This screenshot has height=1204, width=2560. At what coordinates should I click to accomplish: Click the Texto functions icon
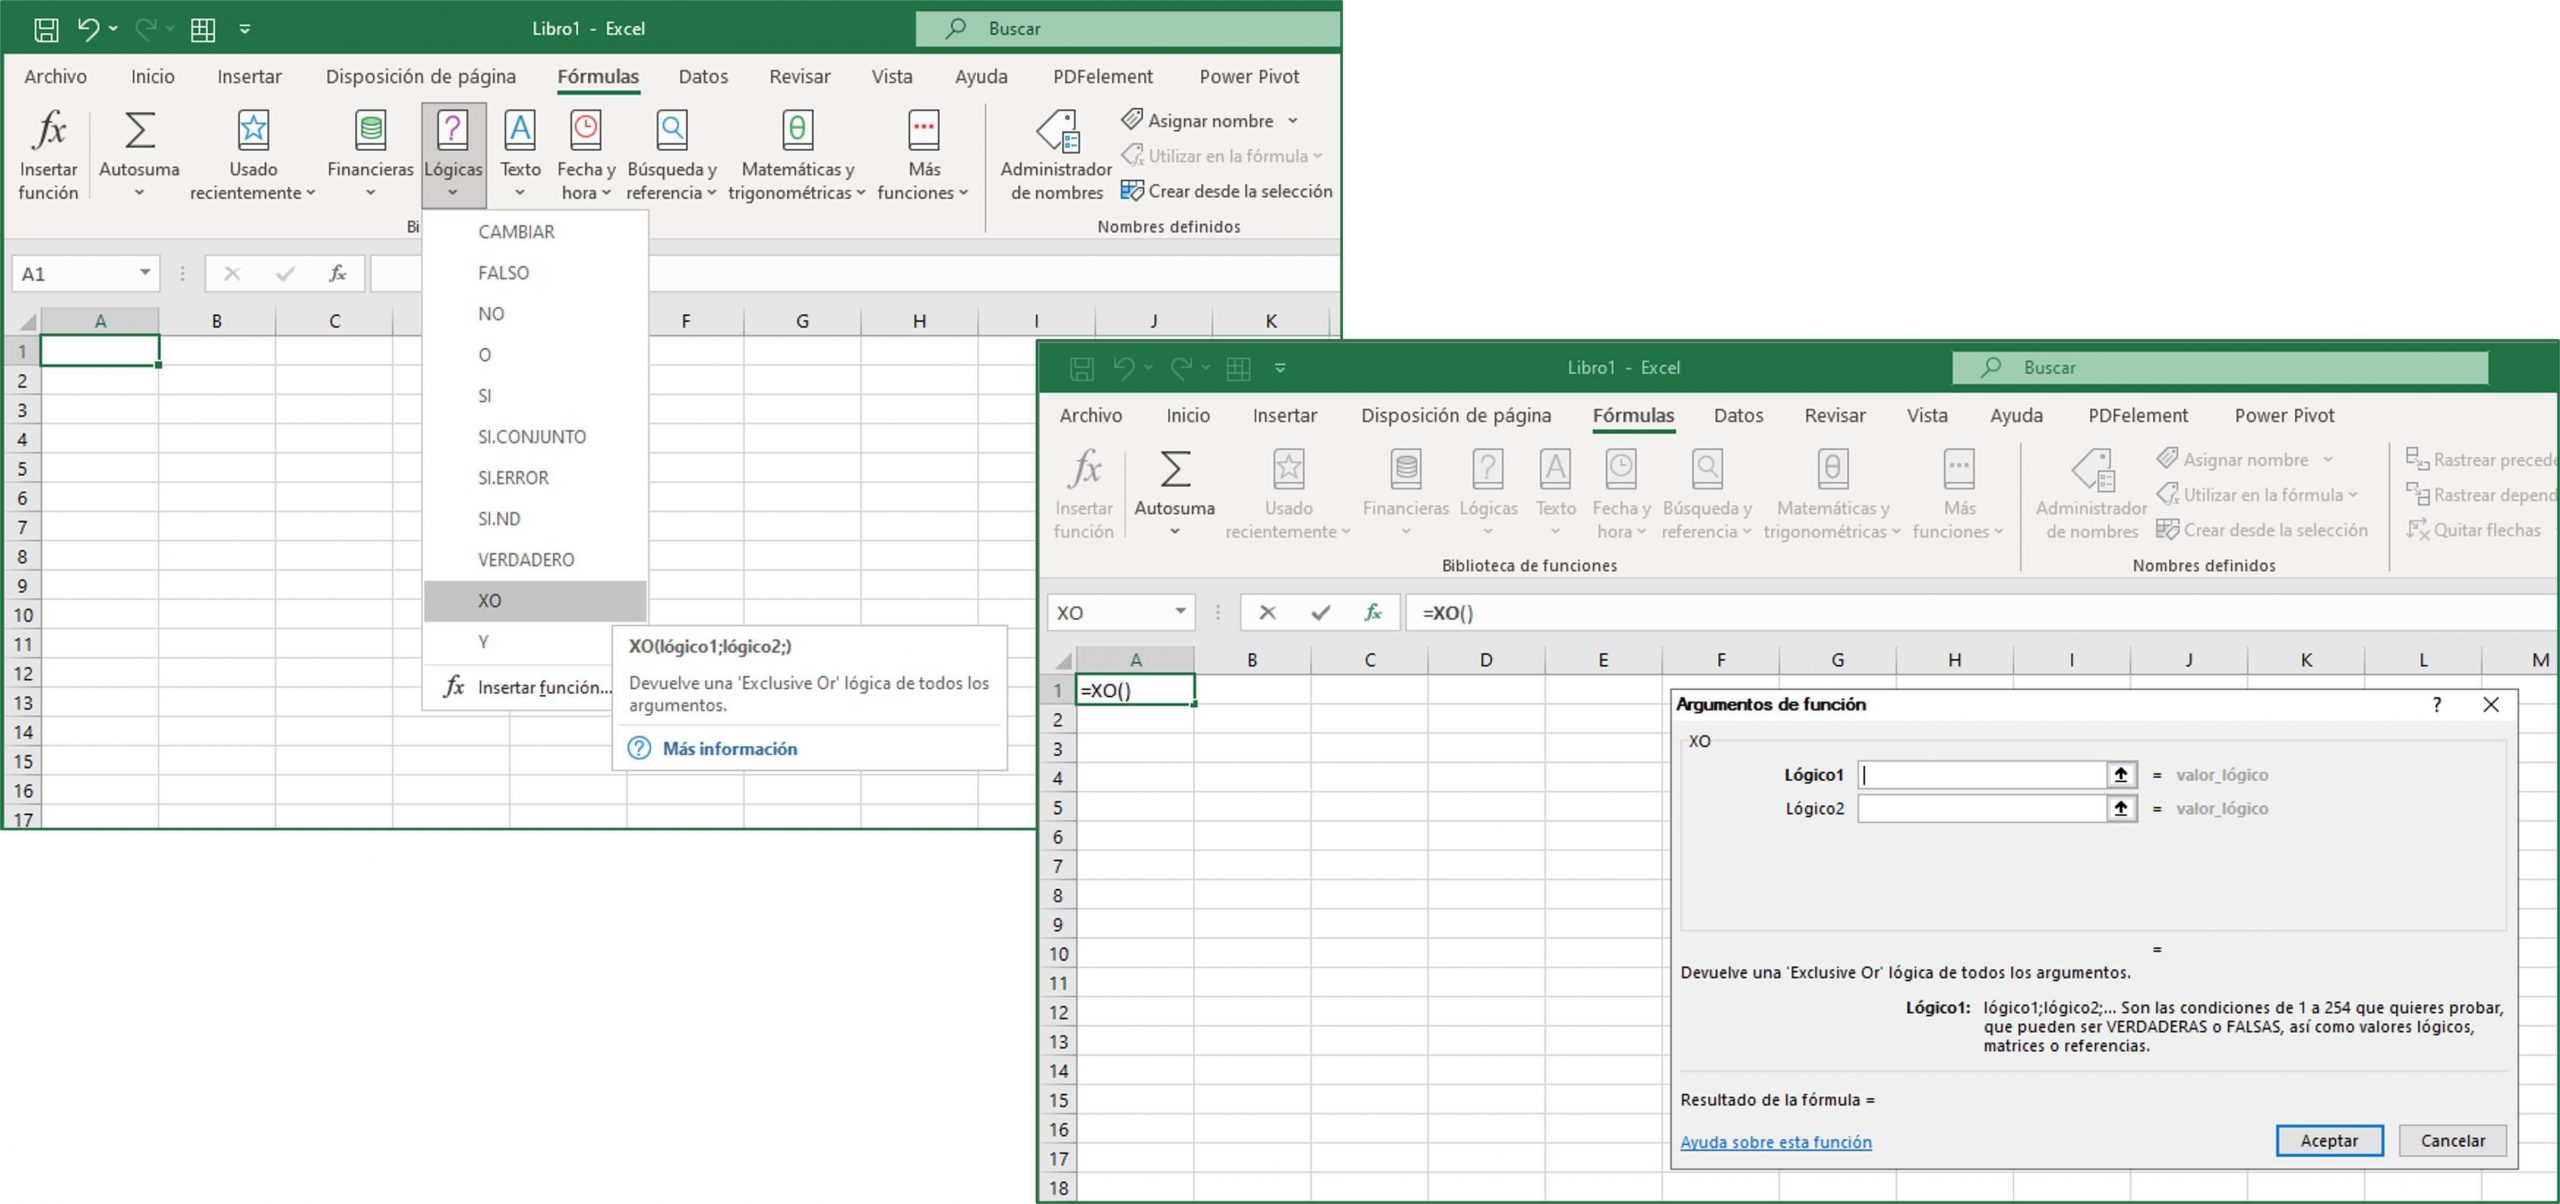[520, 152]
